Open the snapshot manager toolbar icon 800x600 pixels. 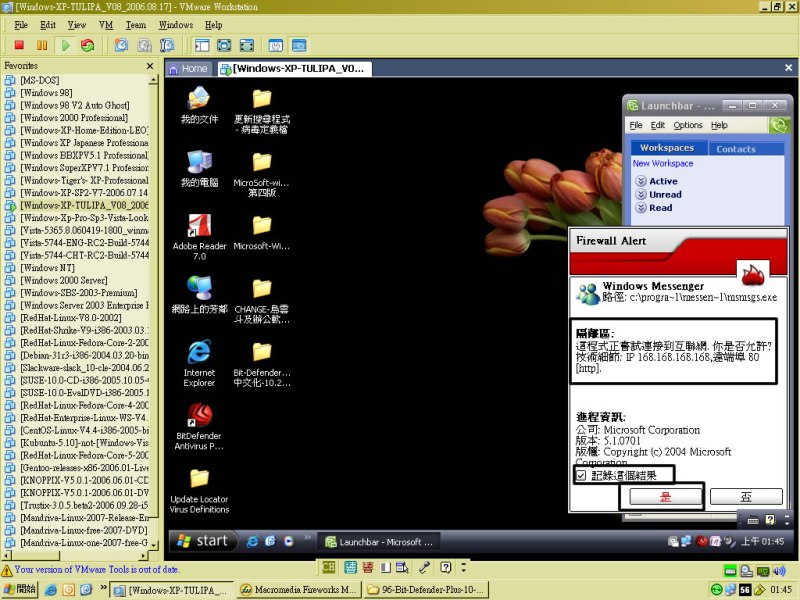point(167,45)
